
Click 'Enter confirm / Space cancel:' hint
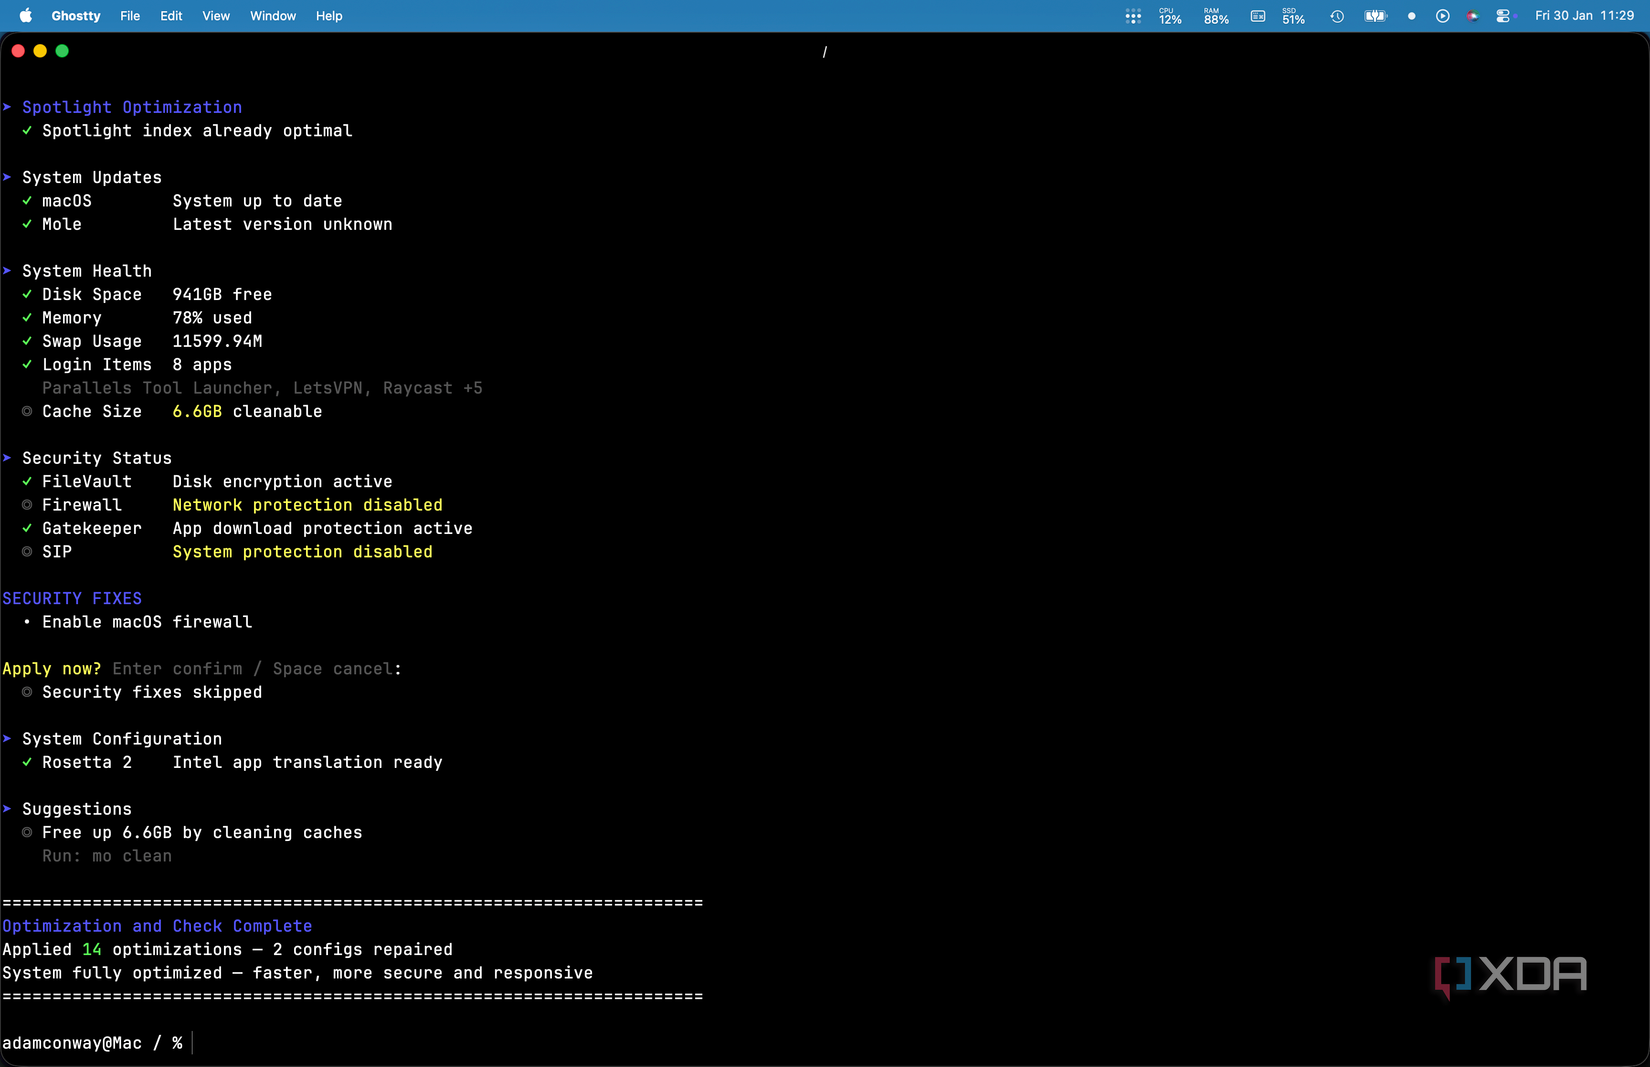point(257,669)
